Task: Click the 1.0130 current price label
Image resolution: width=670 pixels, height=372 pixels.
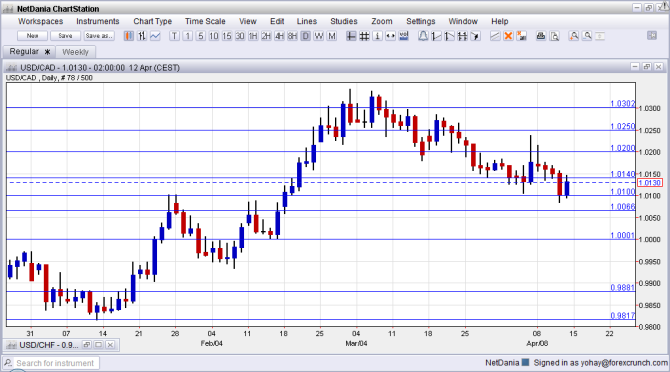Action: point(649,183)
